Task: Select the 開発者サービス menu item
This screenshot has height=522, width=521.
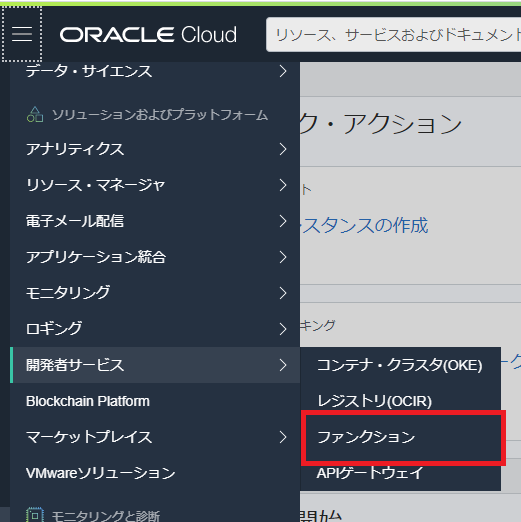Action: pyautogui.click(x=155, y=365)
